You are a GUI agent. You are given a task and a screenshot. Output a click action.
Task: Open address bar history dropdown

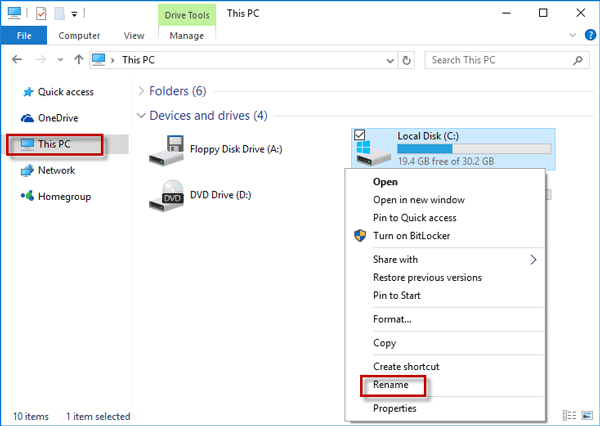pos(391,60)
